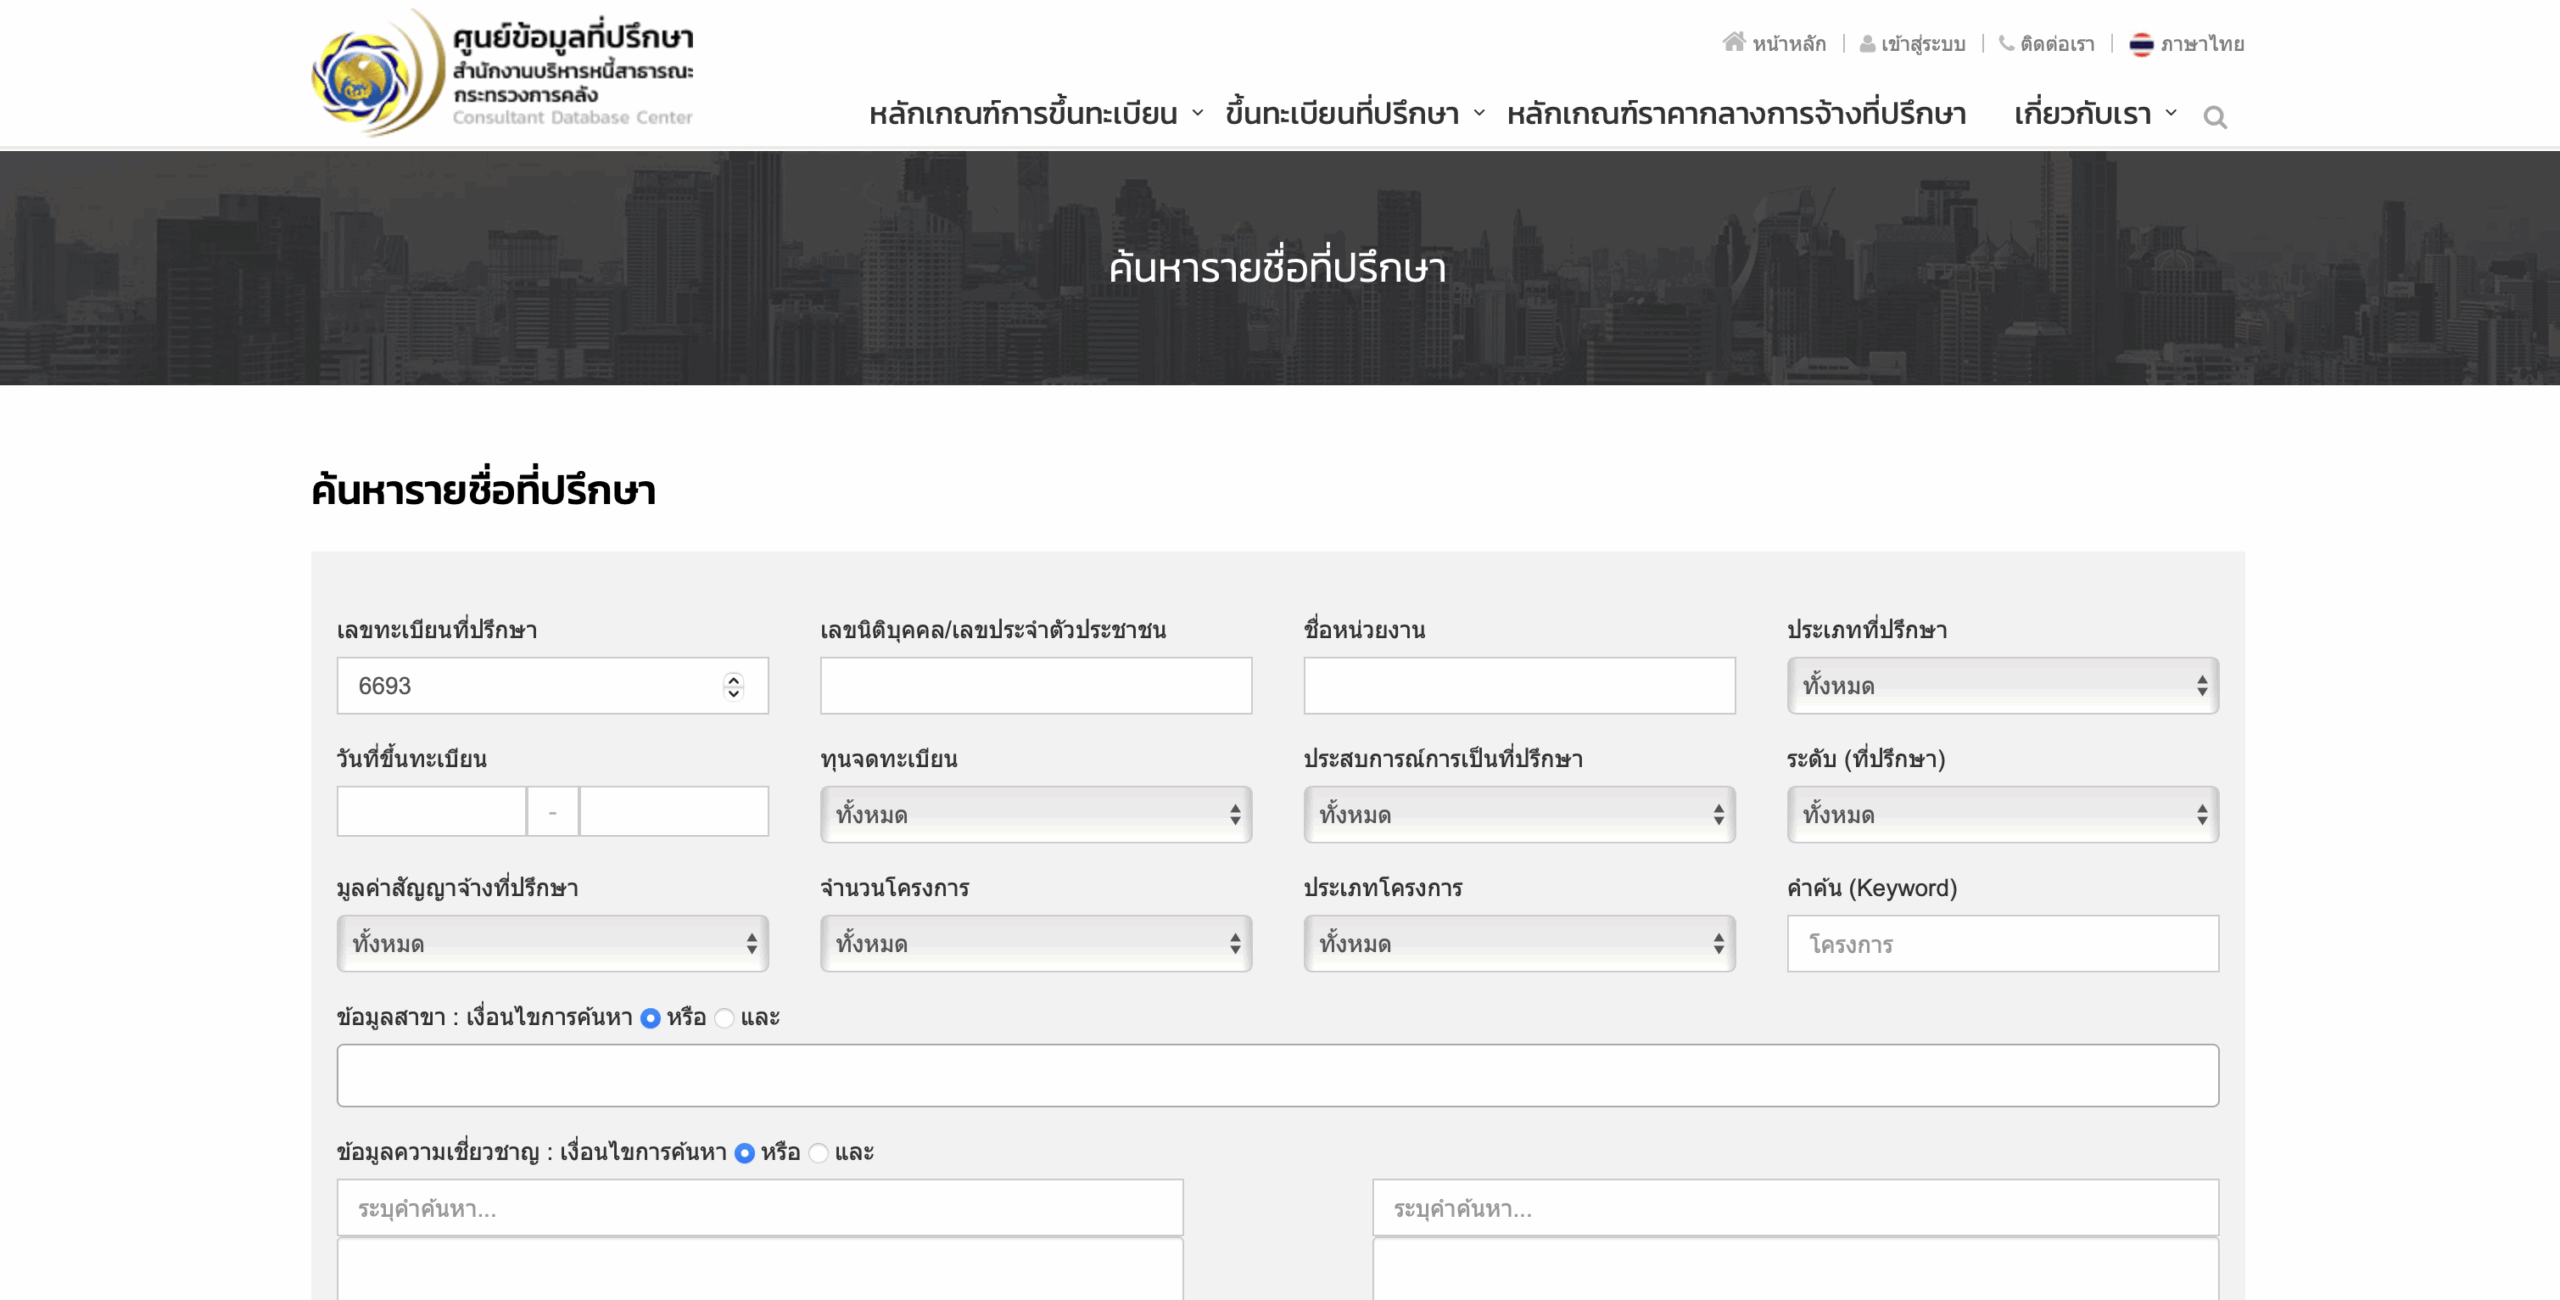Image resolution: width=2560 pixels, height=1300 pixels.
Task: Click the home icon beside หน้าหลัก
Action: [x=1732, y=43]
